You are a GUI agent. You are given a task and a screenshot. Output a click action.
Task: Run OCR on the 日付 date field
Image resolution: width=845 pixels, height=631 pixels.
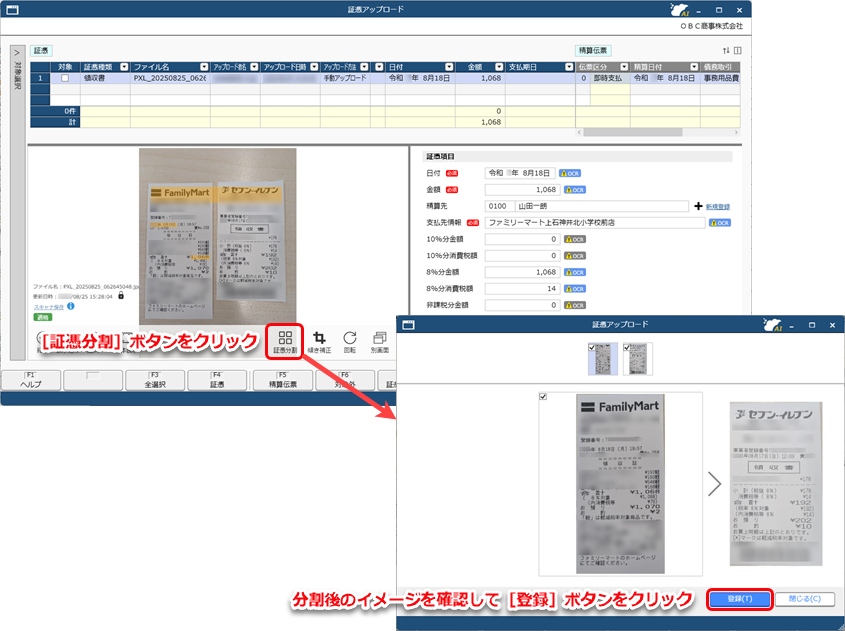point(570,173)
